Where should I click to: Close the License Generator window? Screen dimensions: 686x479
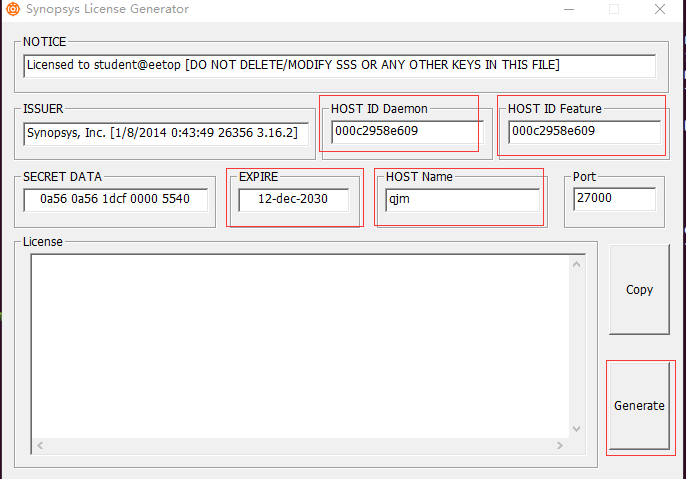660,9
